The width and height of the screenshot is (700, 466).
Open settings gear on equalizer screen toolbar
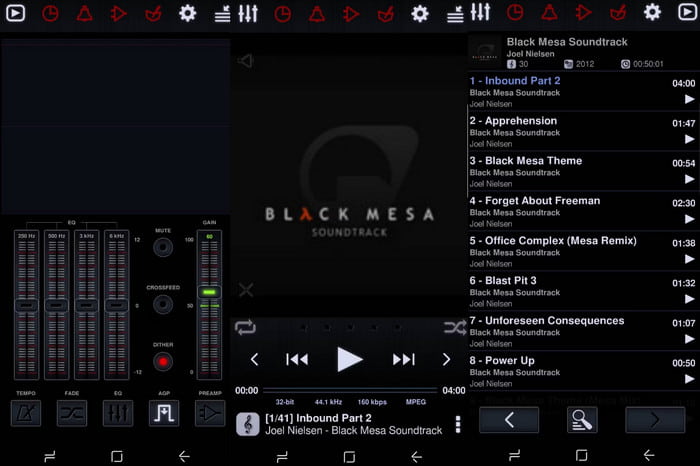click(x=187, y=13)
